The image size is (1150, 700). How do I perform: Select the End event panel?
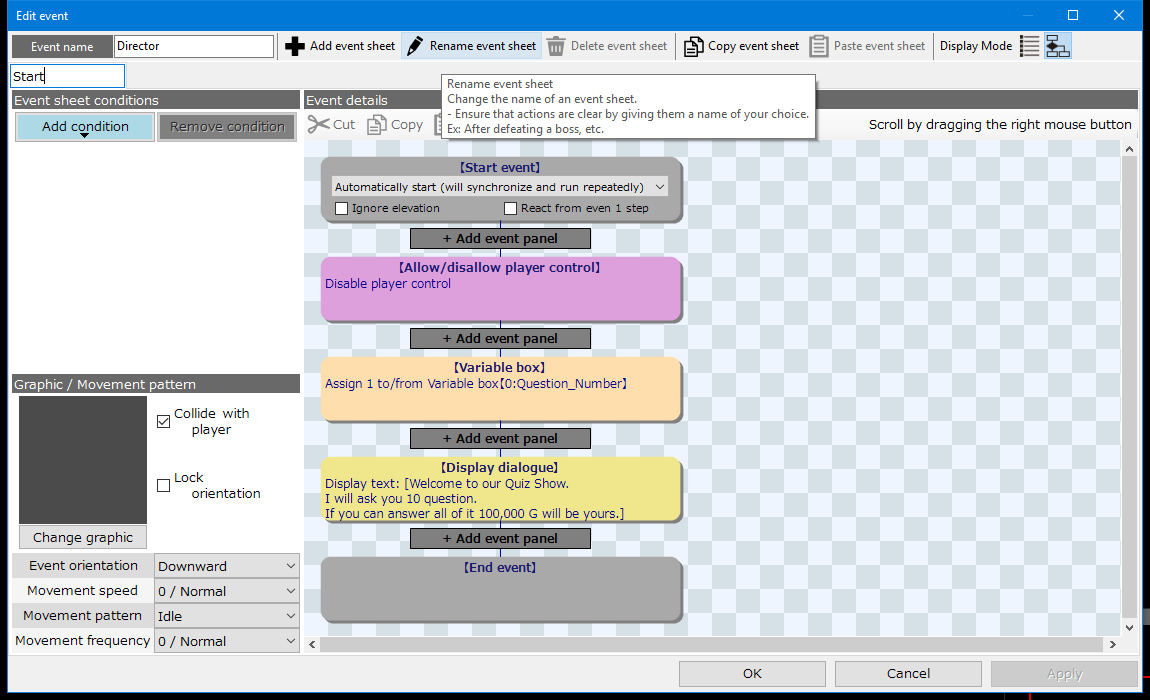(501, 588)
